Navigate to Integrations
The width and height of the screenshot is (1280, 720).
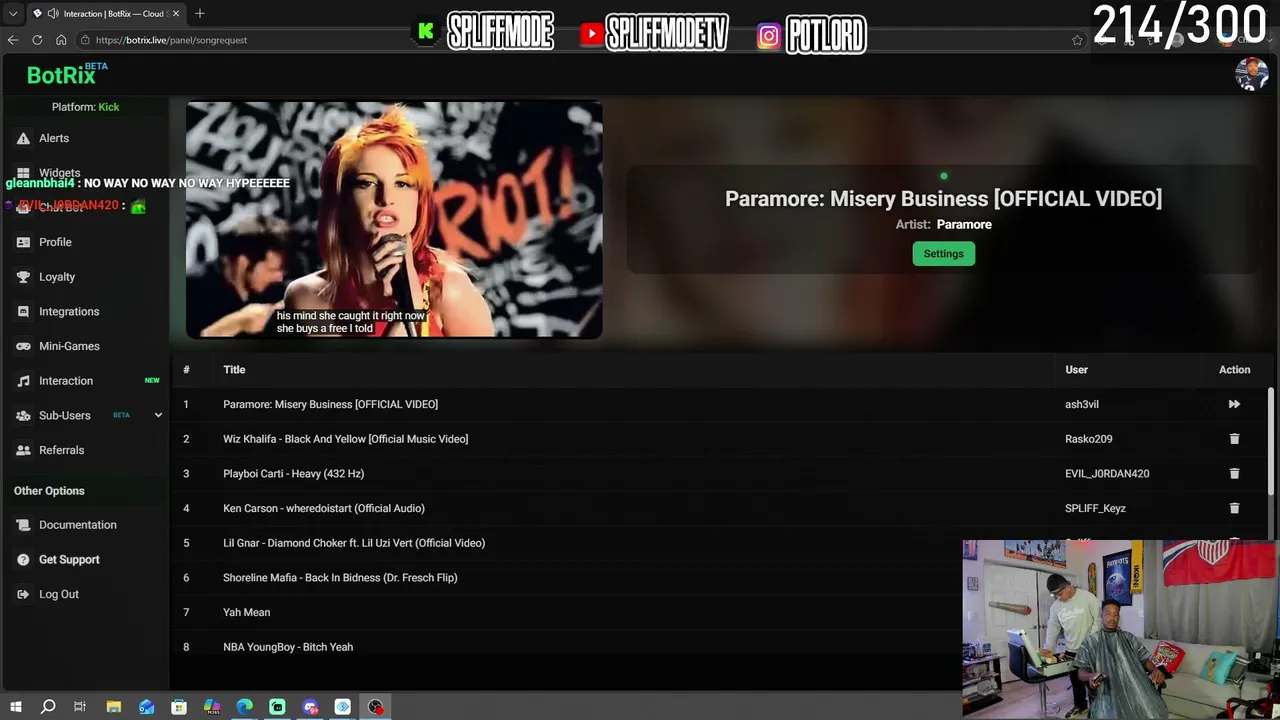[x=69, y=312]
